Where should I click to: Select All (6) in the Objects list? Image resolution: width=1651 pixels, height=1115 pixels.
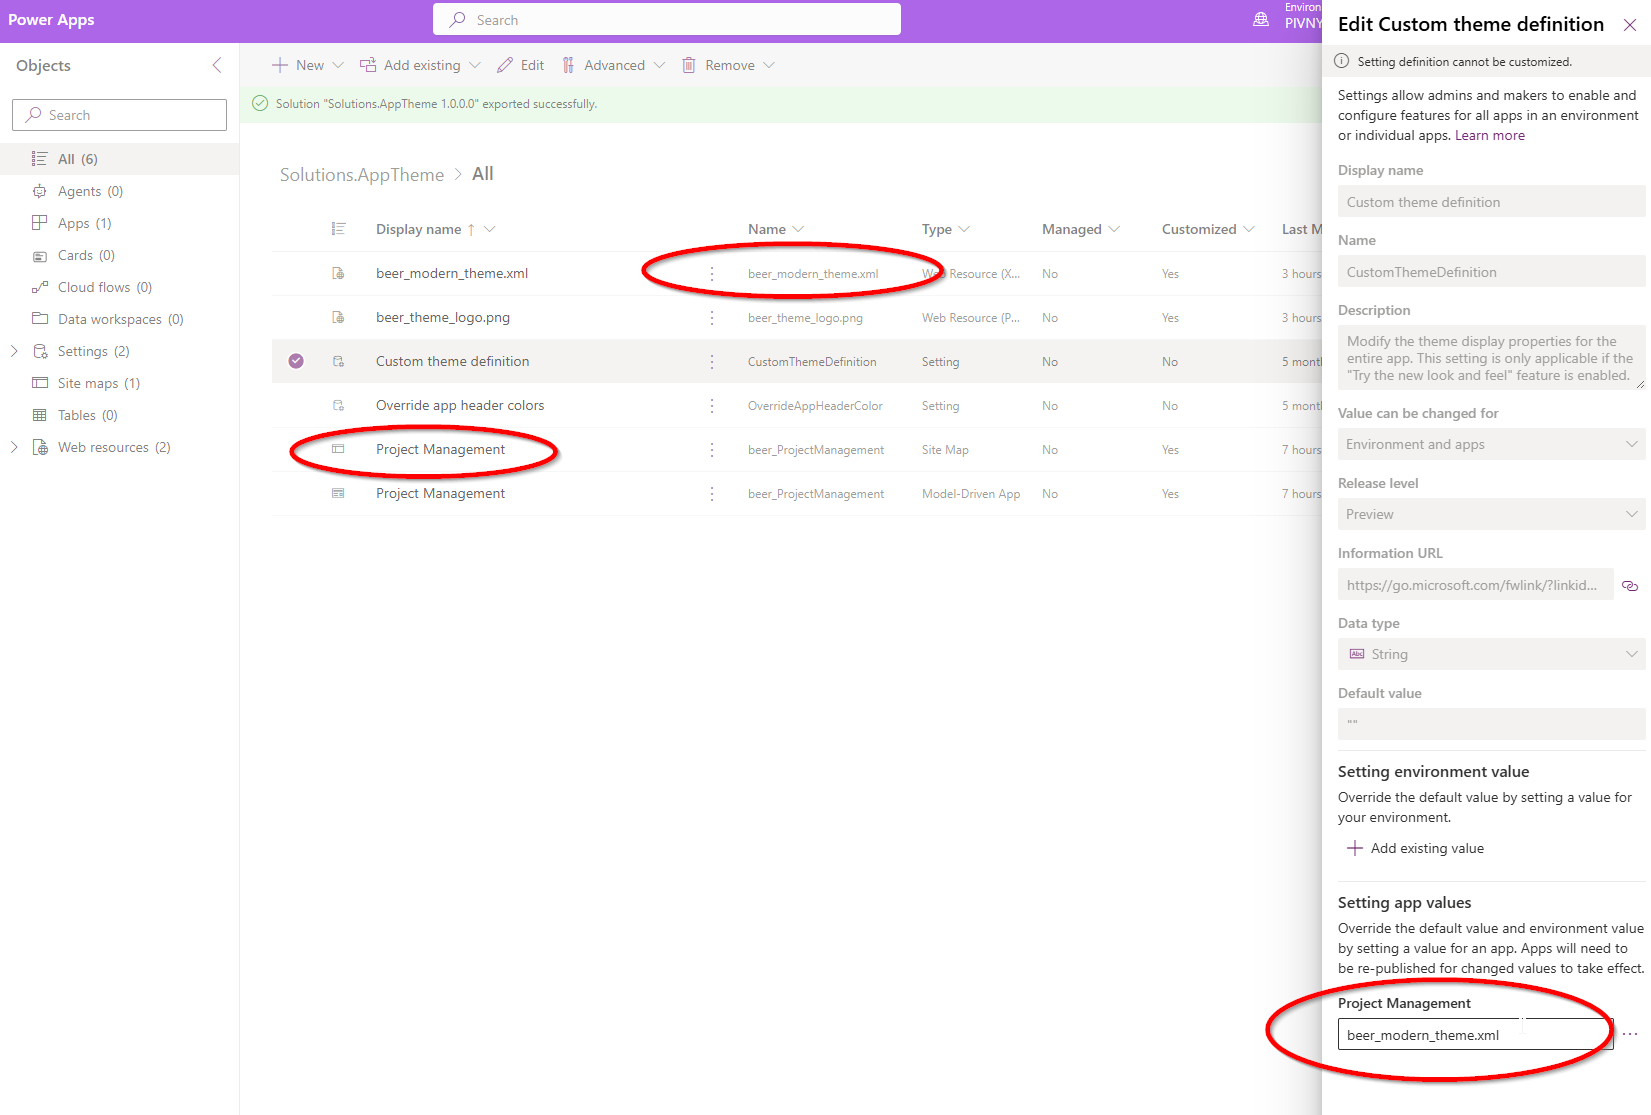120,159
